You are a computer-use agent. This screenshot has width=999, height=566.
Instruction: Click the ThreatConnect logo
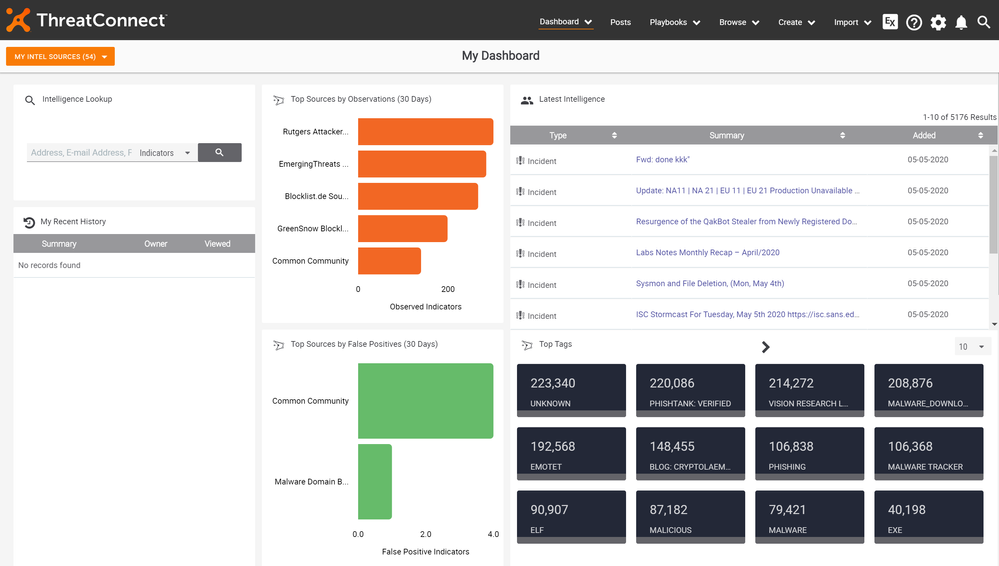coord(86,20)
